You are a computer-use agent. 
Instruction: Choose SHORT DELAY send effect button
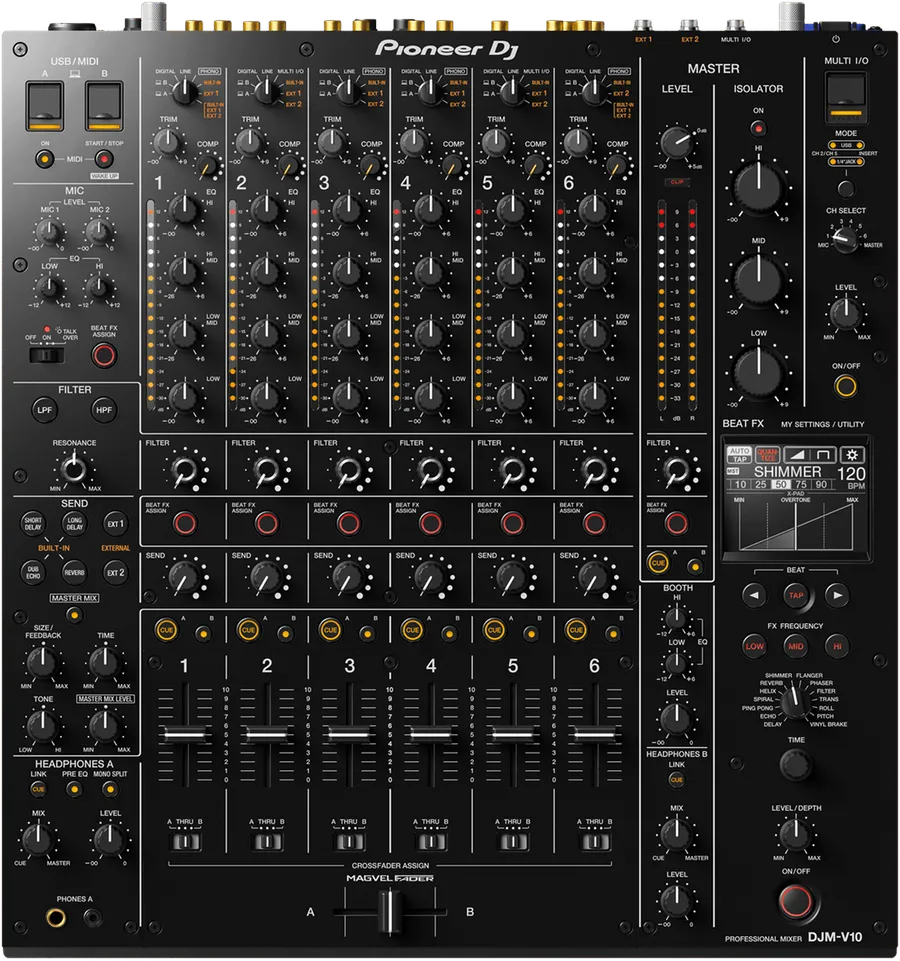[x=33, y=523]
